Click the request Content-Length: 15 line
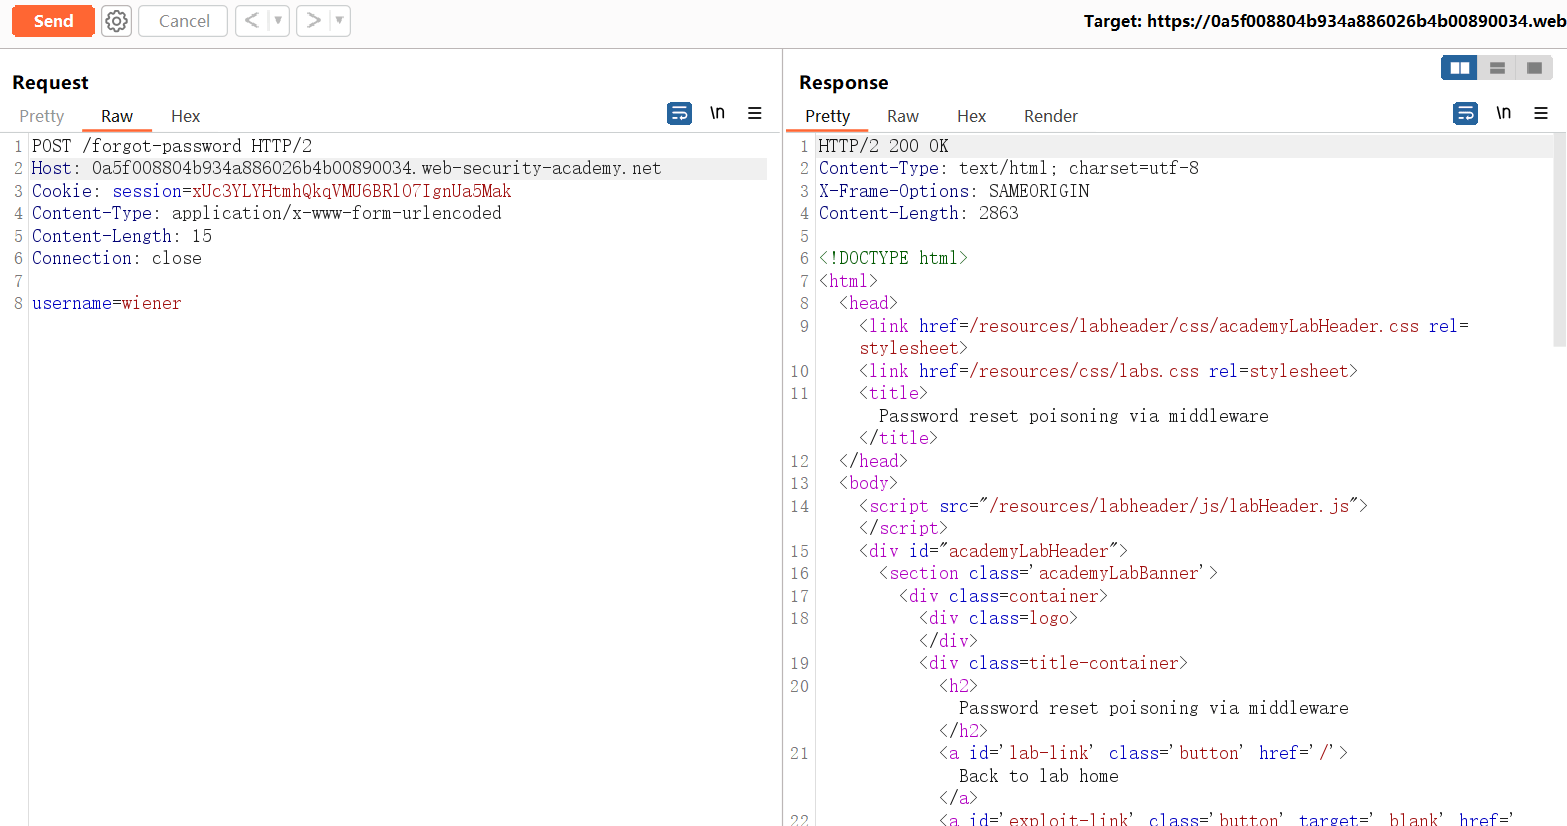Image resolution: width=1567 pixels, height=826 pixels. pos(122,236)
